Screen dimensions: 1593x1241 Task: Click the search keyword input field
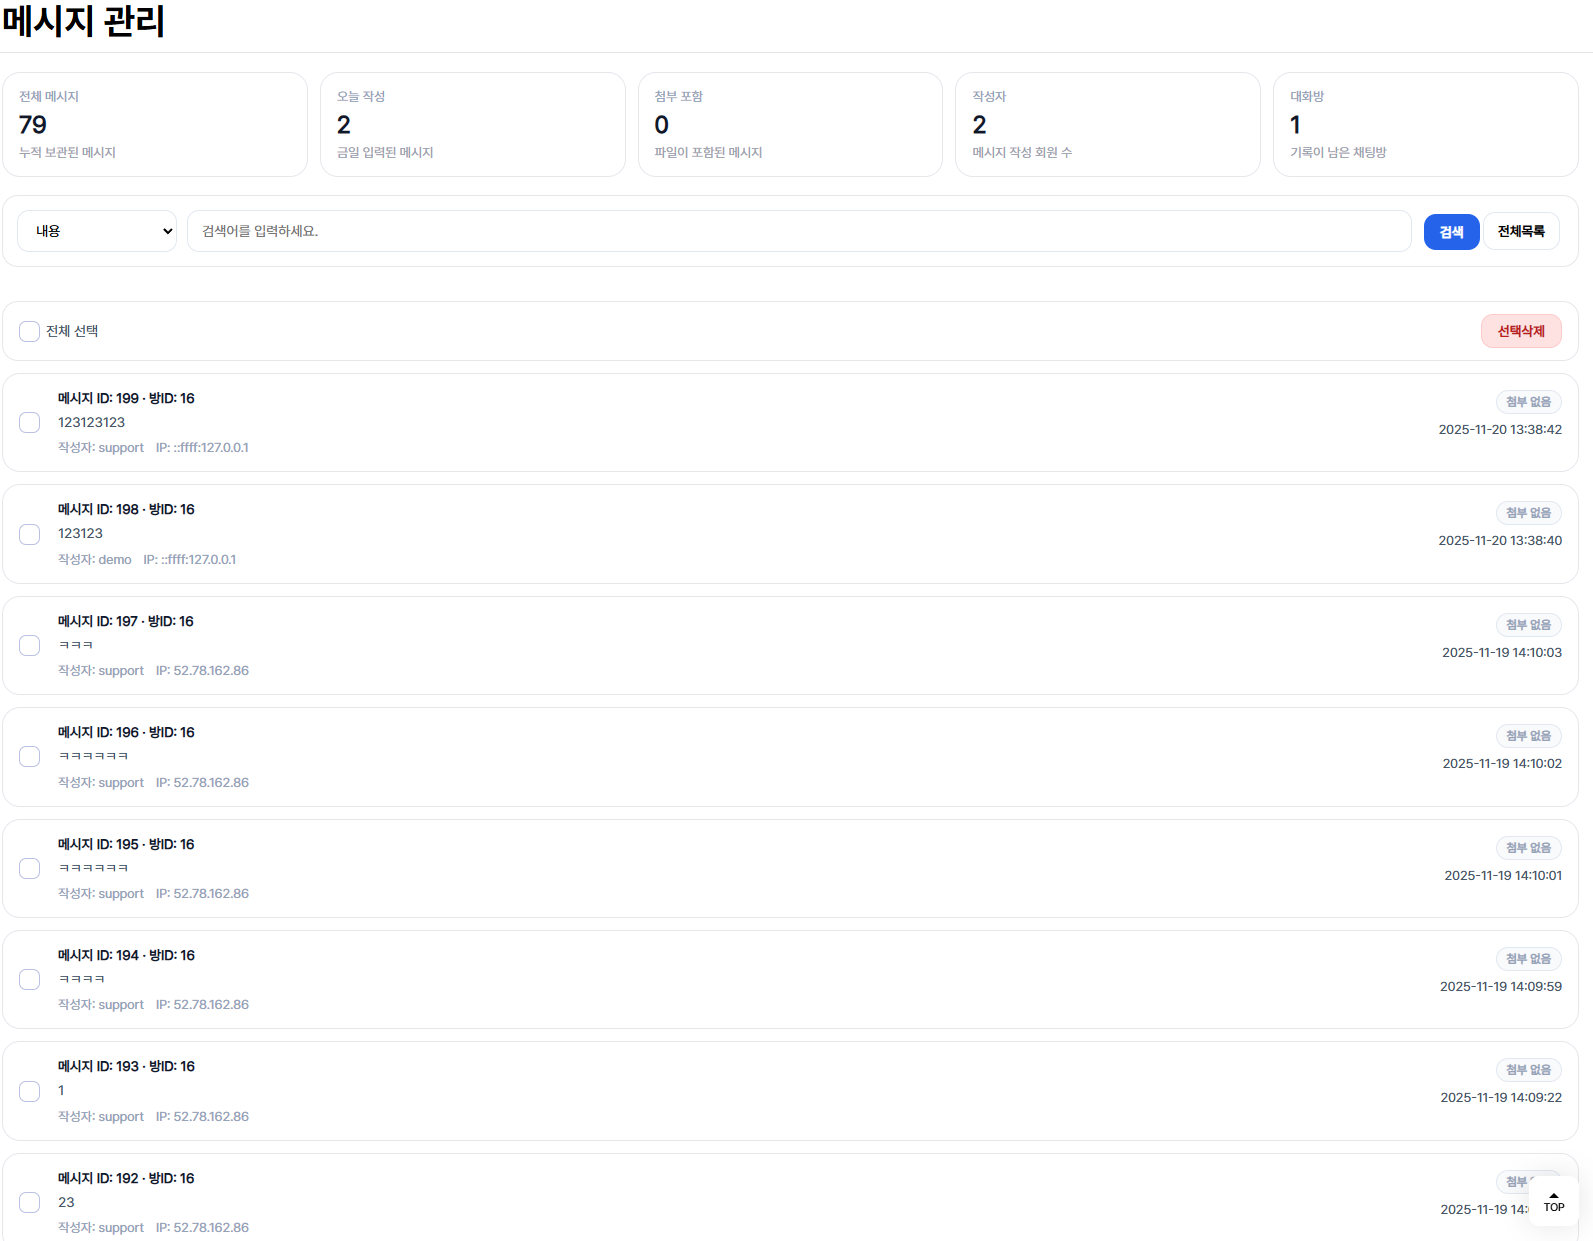click(798, 231)
